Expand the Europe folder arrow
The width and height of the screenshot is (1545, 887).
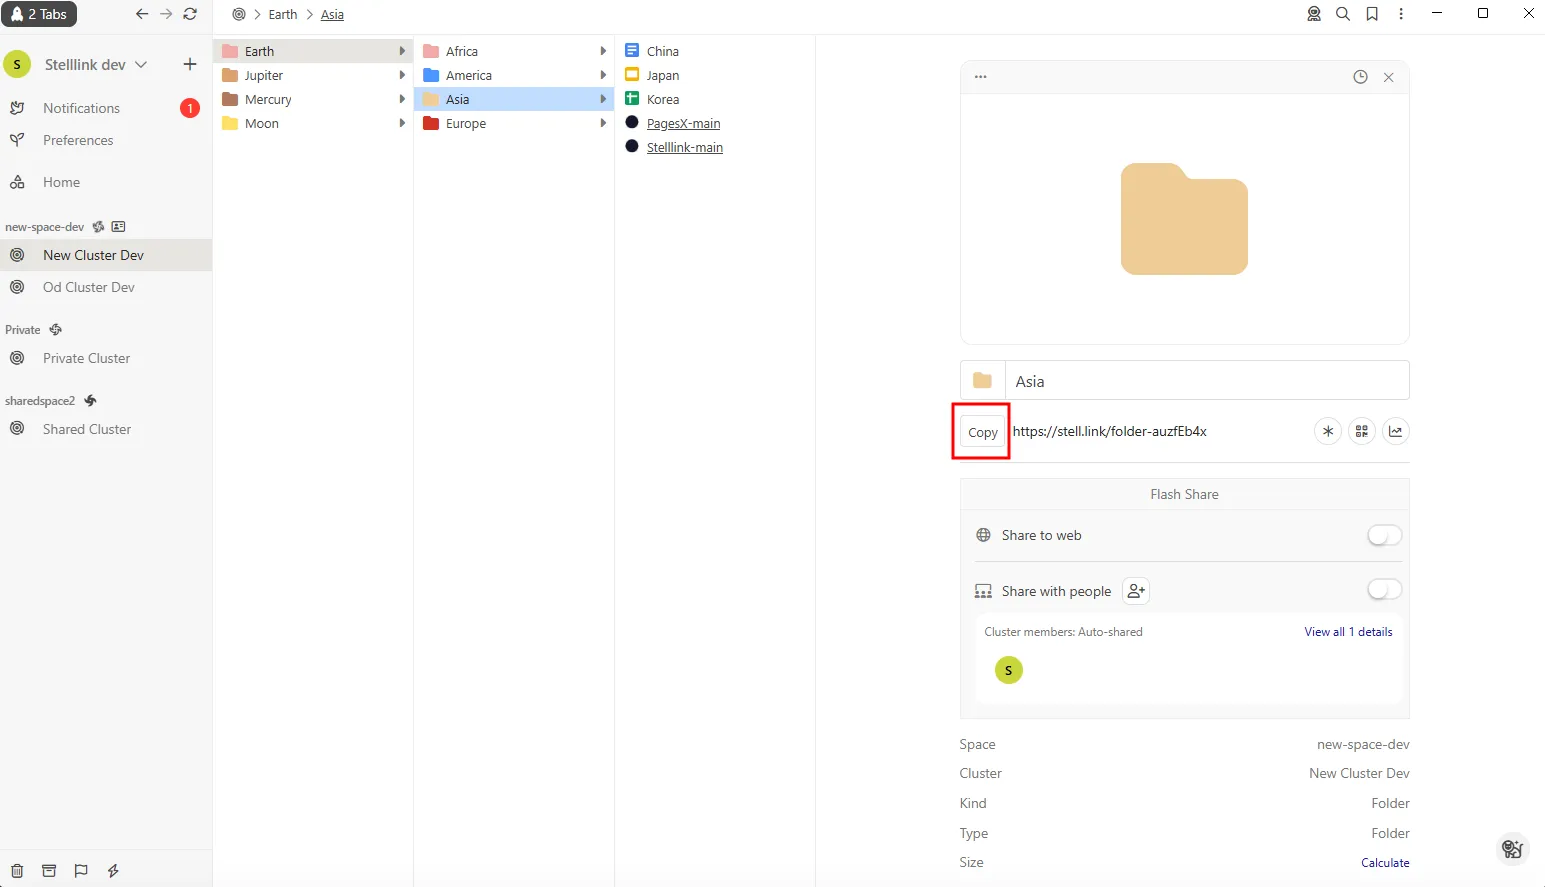[x=603, y=123]
